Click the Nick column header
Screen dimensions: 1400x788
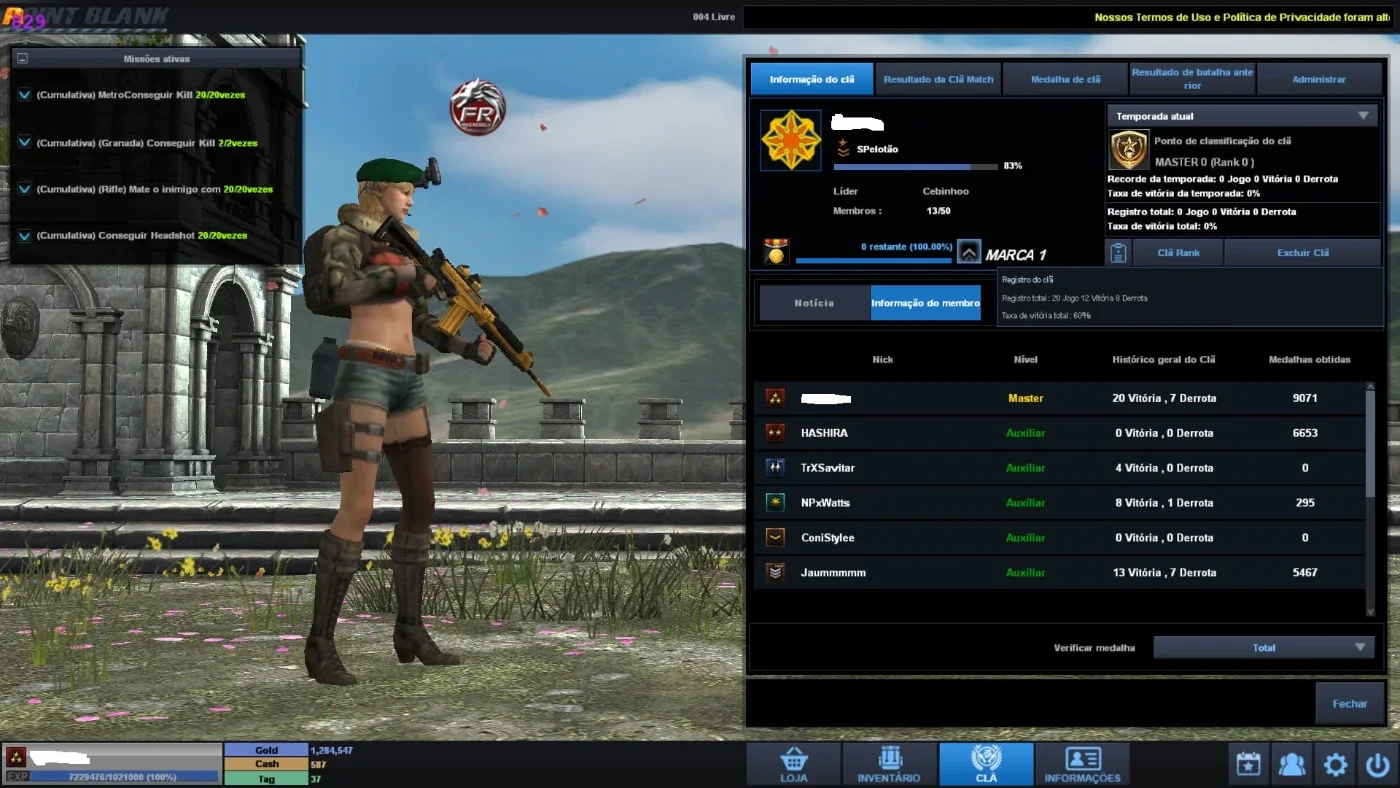point(883,359)
